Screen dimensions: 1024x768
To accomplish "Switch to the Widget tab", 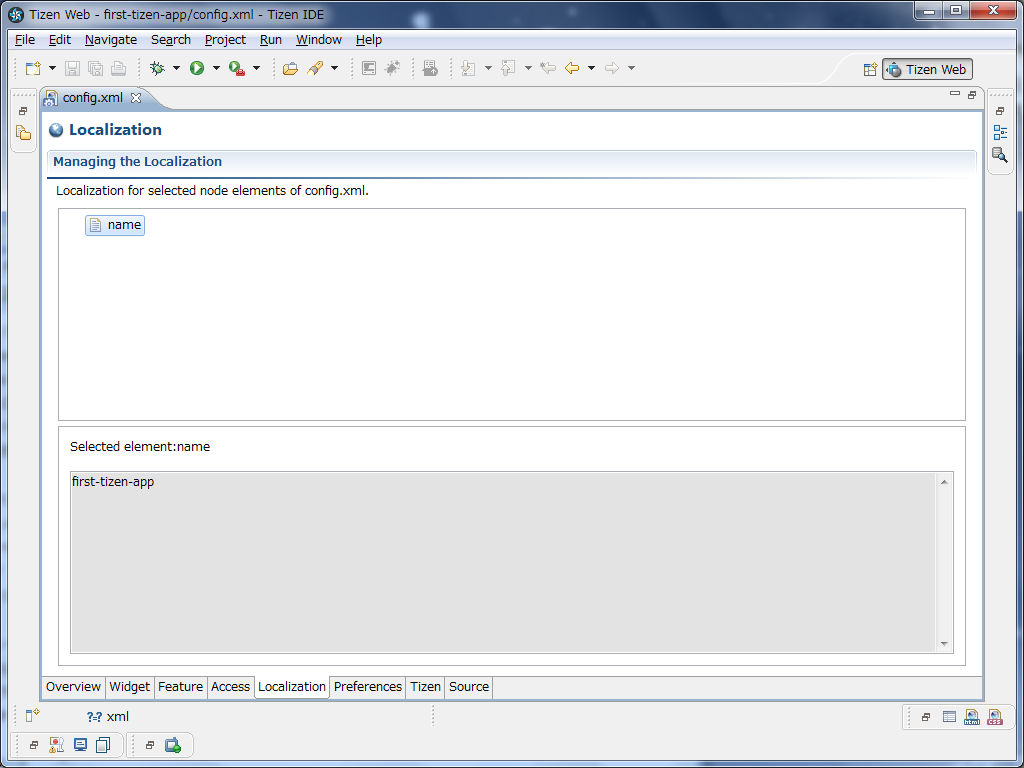I will click(x=129, y=687).
